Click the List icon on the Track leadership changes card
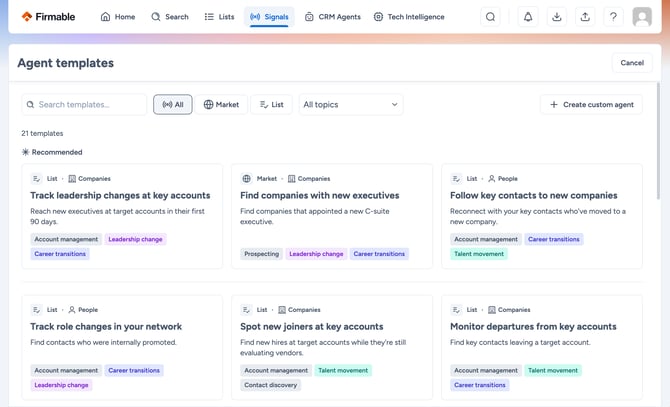670x407 pixels. coord(36,179)
